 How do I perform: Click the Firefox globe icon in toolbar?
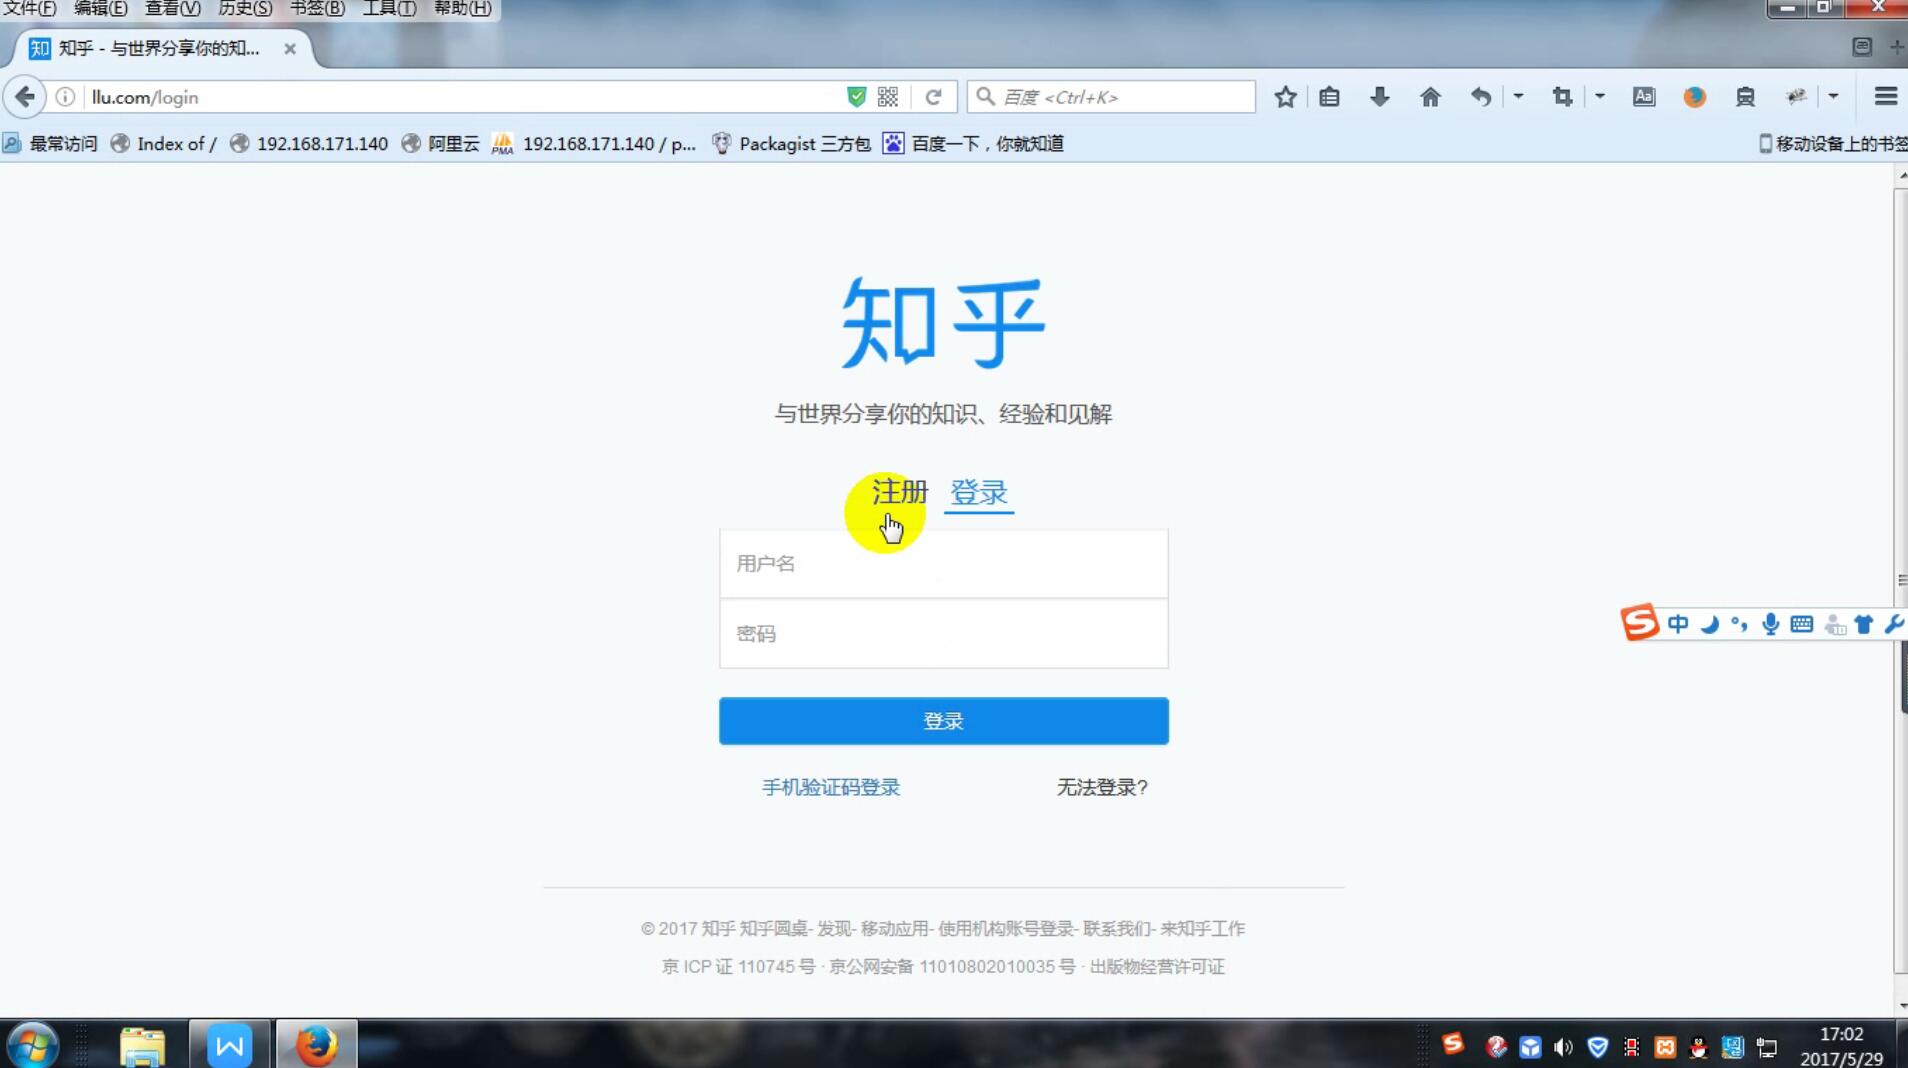pyautogui.click(x=1694, y=97)
